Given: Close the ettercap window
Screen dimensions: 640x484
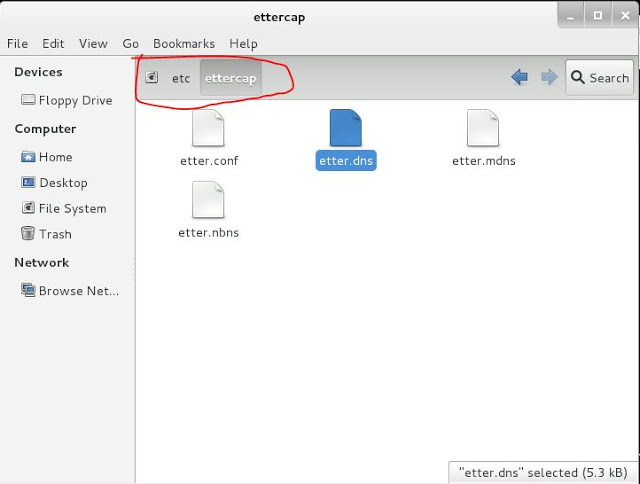Looking at the screenshot, I should [625, 16].
